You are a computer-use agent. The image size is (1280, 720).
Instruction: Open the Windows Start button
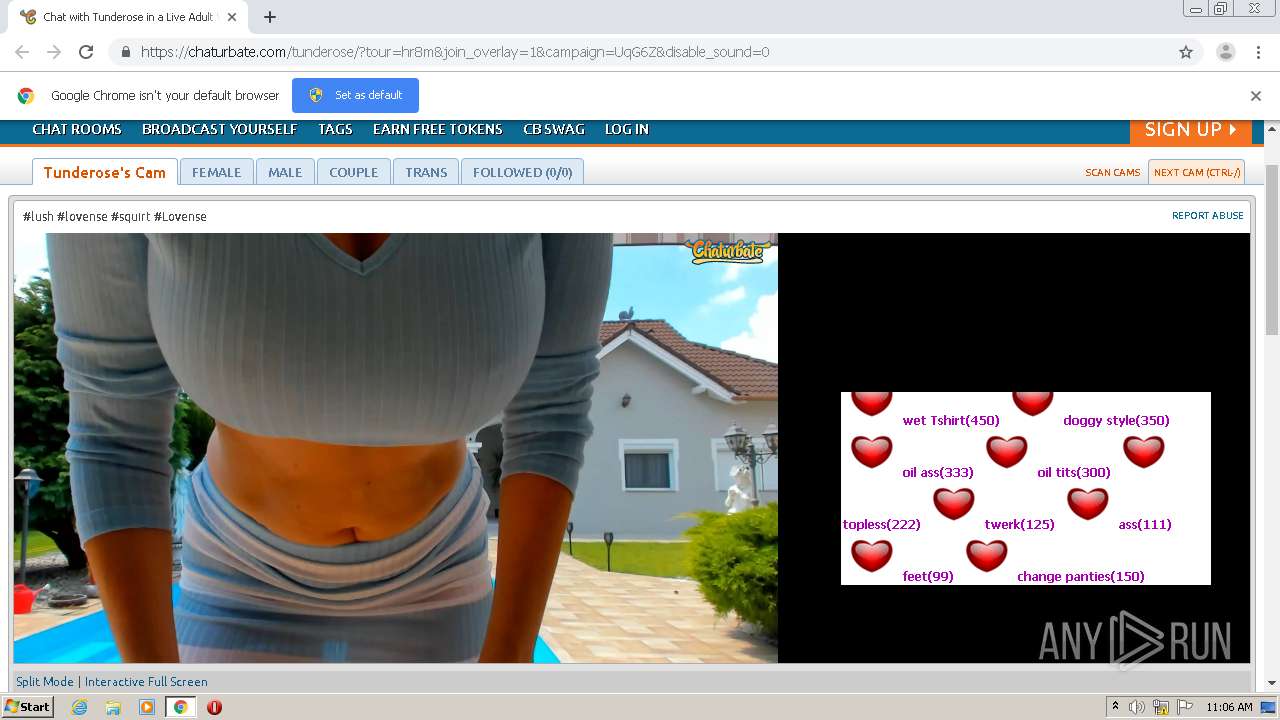[x=28, y=706]
